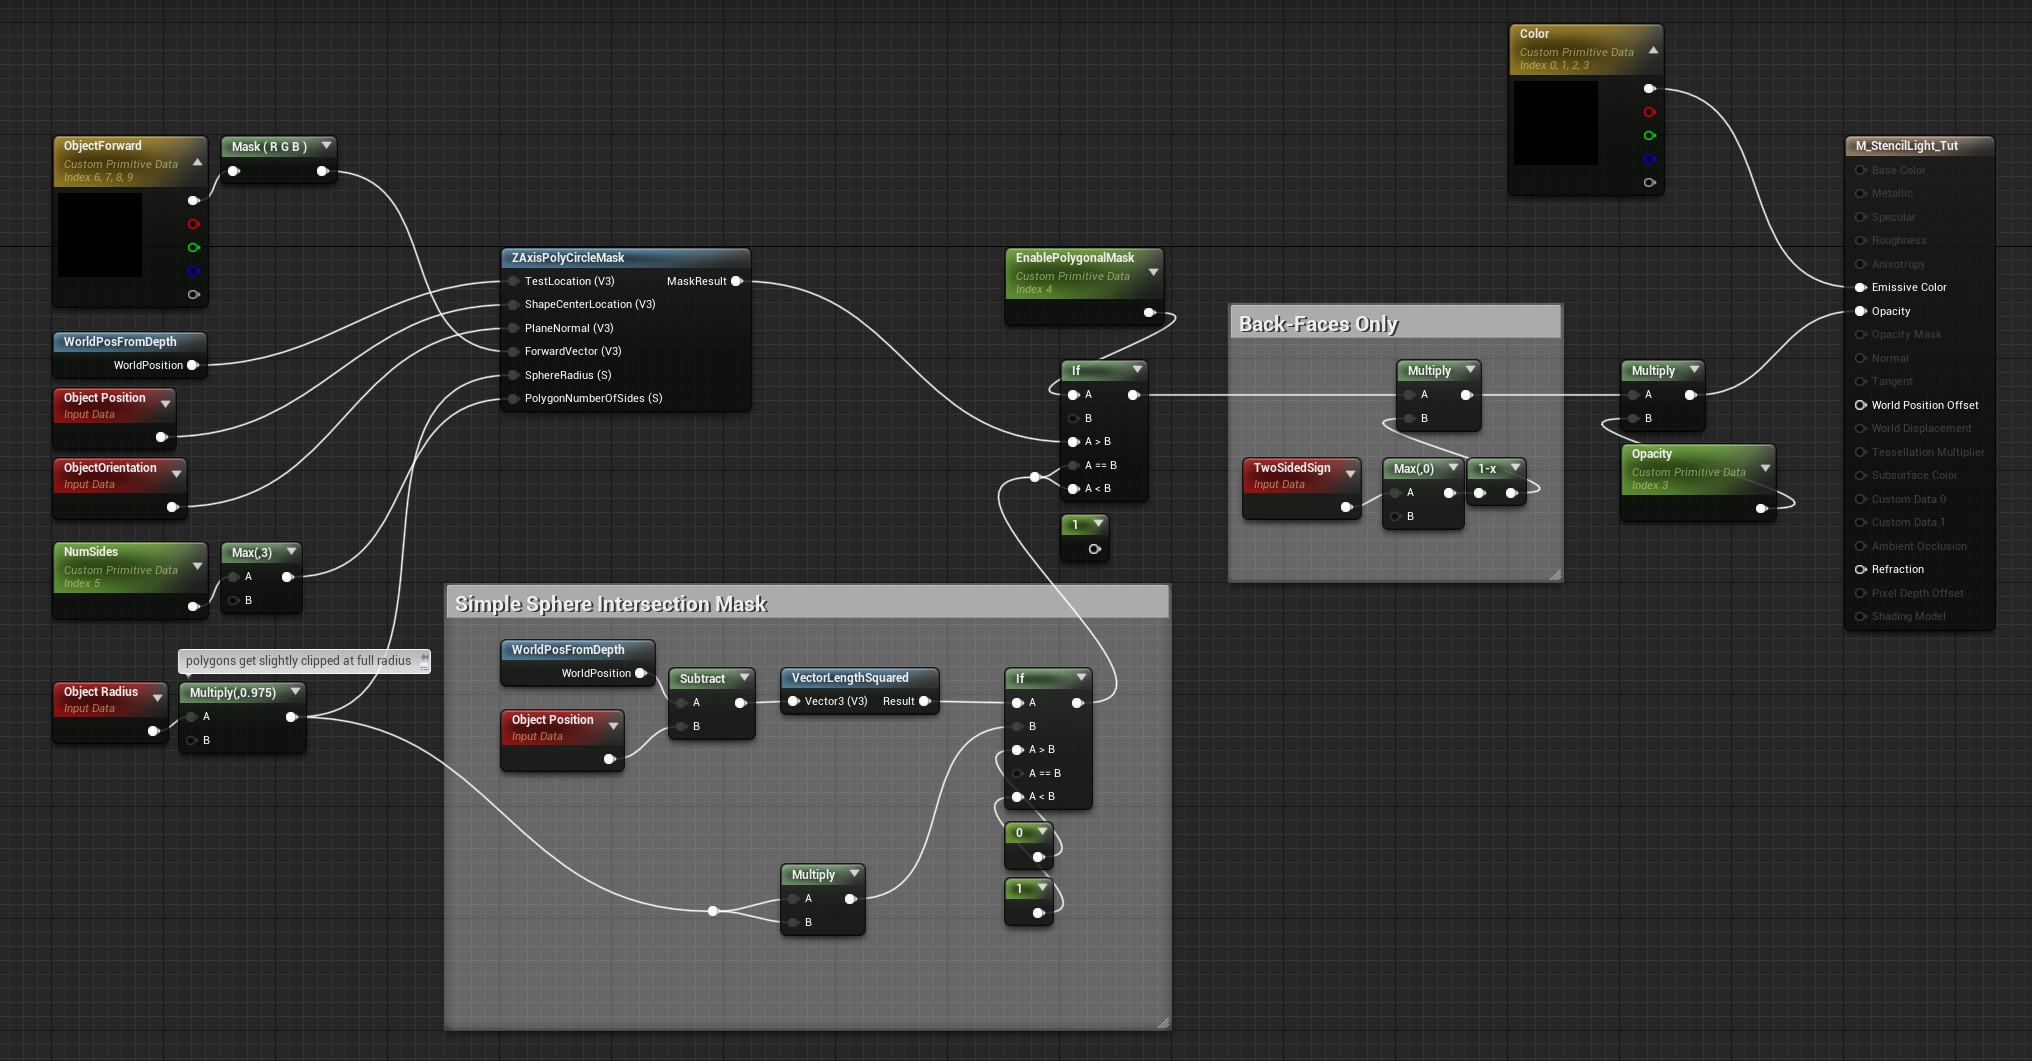
Task: Click the green G output pin on ObjectForward node
Action: click(x=194, y=248)
